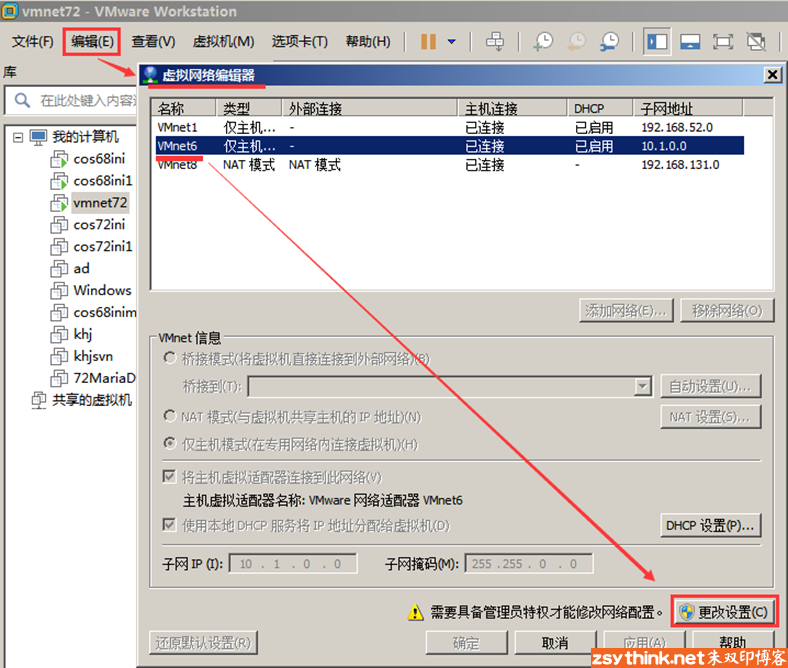788x668 pixels.
Task: Select cos72ini1 in the library tree
Action: (x=103, y=246)
